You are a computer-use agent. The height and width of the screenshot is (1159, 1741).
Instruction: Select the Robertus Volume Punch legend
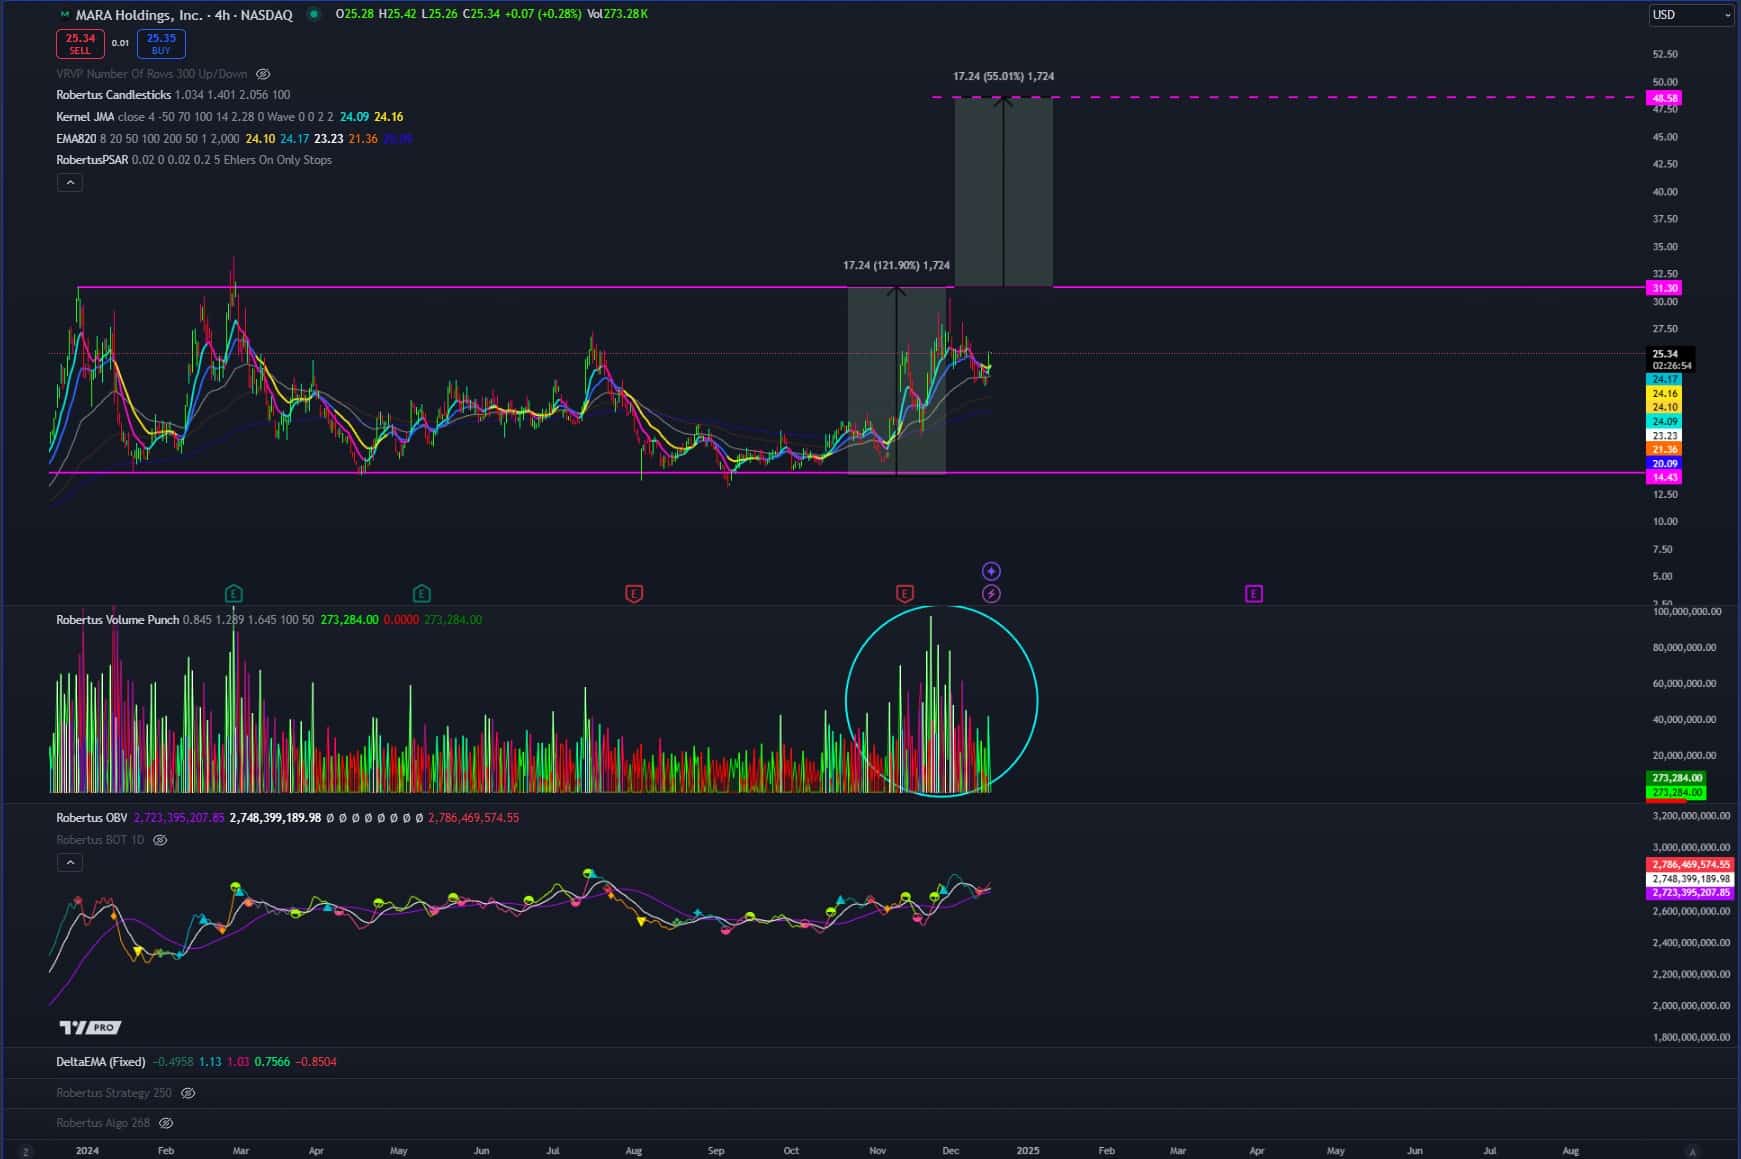[x=117, y=620]
